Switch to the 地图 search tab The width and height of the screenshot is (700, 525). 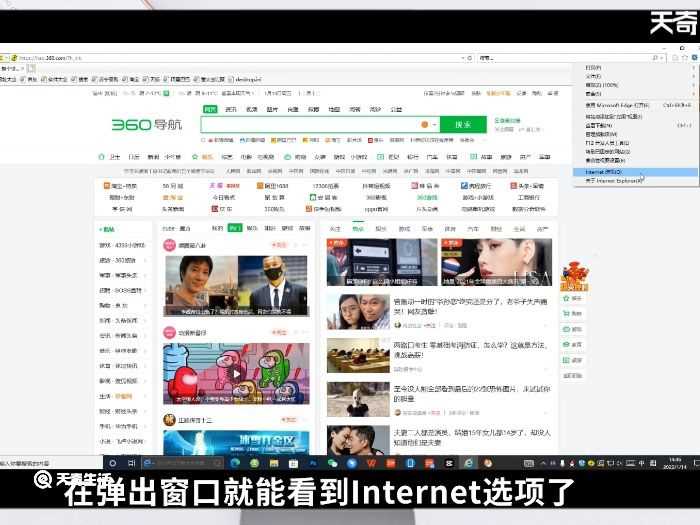pos(334,109)
